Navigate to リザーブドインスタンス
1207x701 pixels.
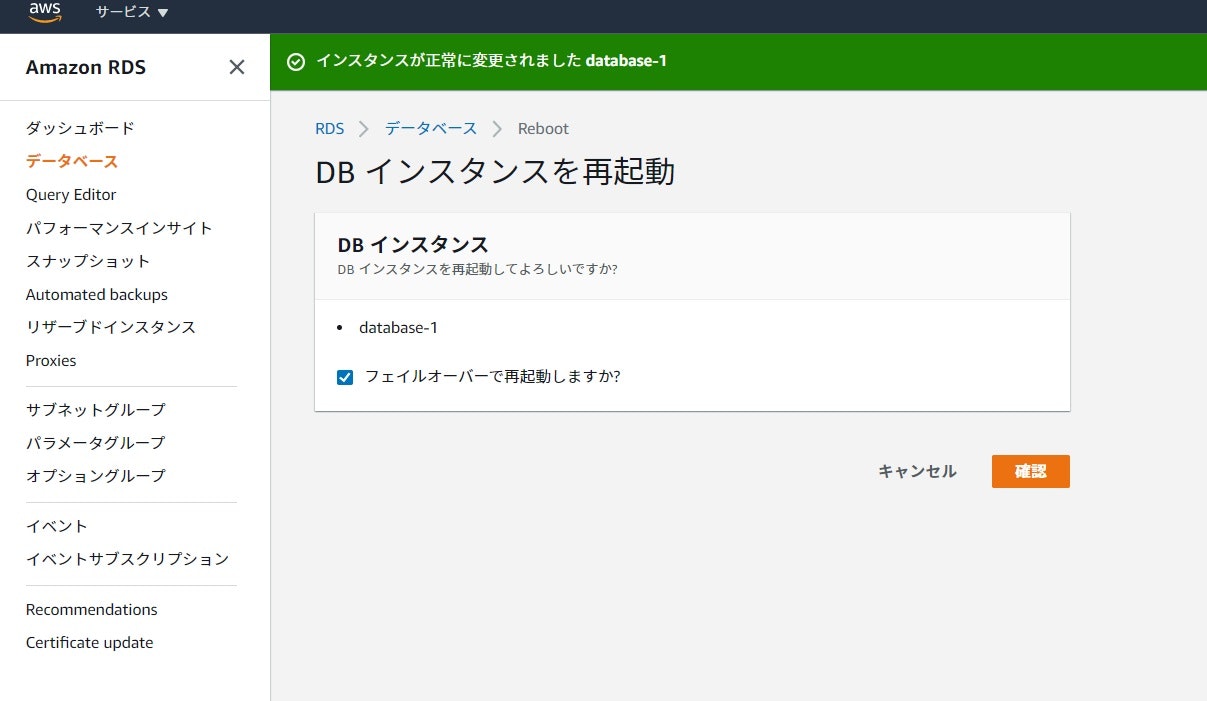(x=111, y=327)
